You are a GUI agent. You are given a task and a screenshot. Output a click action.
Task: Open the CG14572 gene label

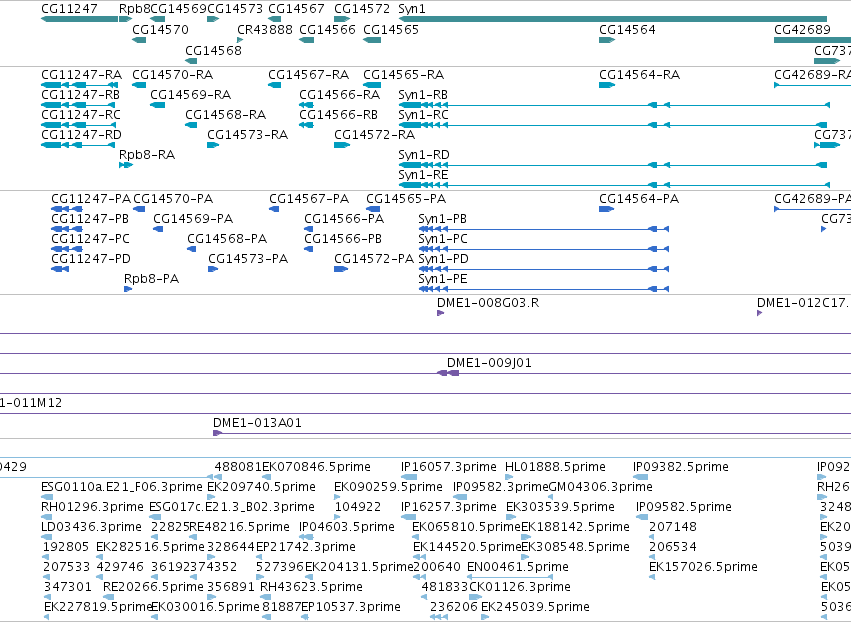[x=362, y=9]
